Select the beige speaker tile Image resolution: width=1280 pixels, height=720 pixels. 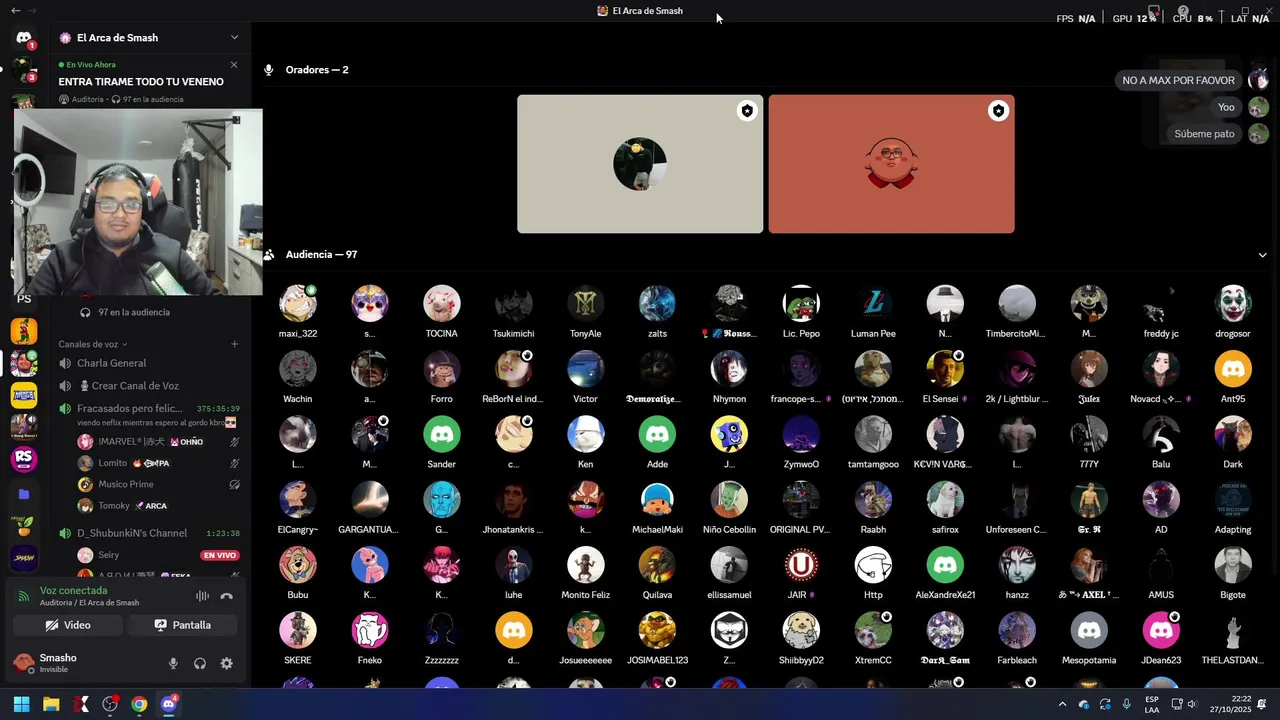[x=640, y=164]
